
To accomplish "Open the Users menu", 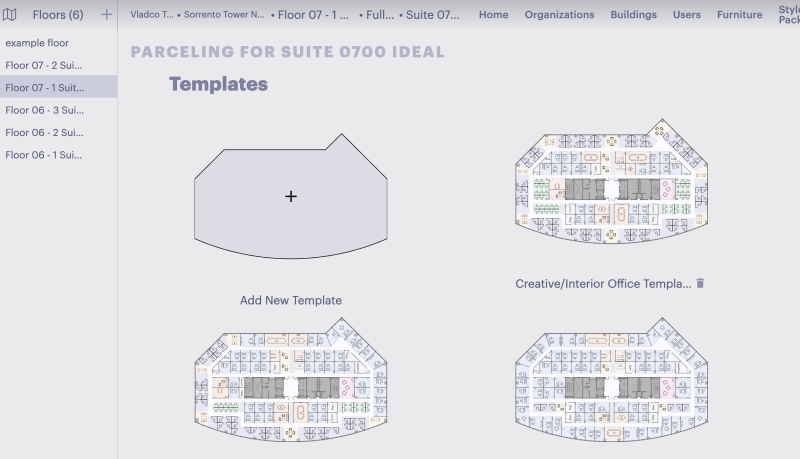I will pos(687,15).
